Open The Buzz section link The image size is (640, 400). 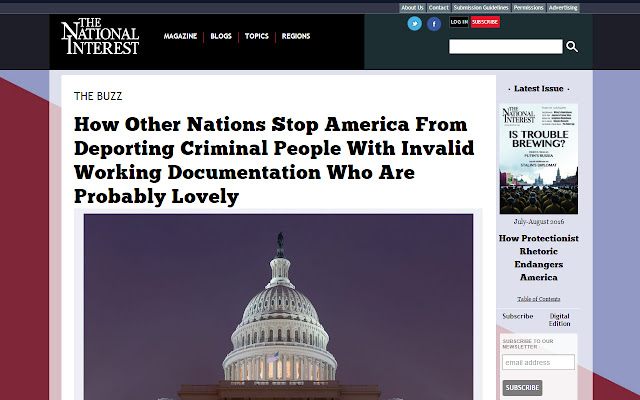(98, 96)
